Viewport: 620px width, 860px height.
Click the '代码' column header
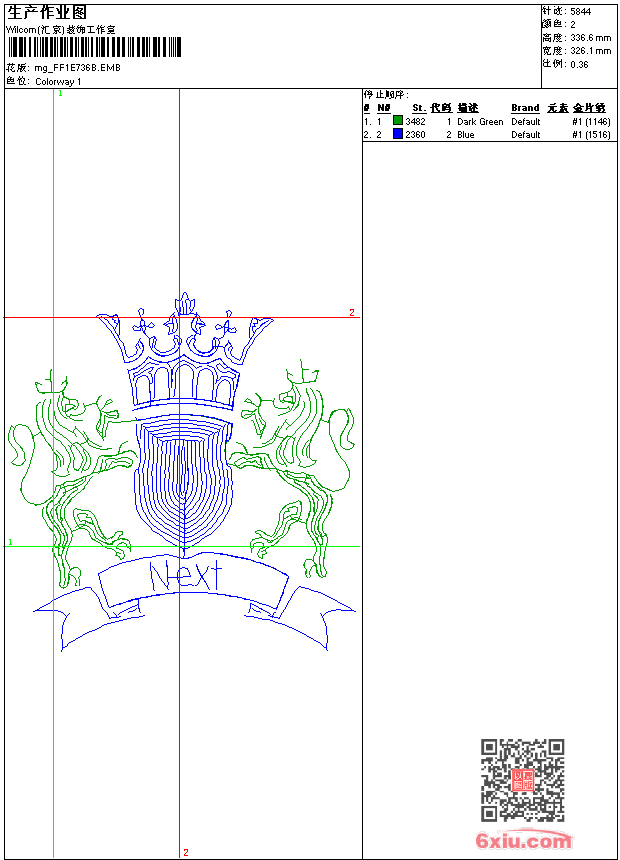click(441, 108)
